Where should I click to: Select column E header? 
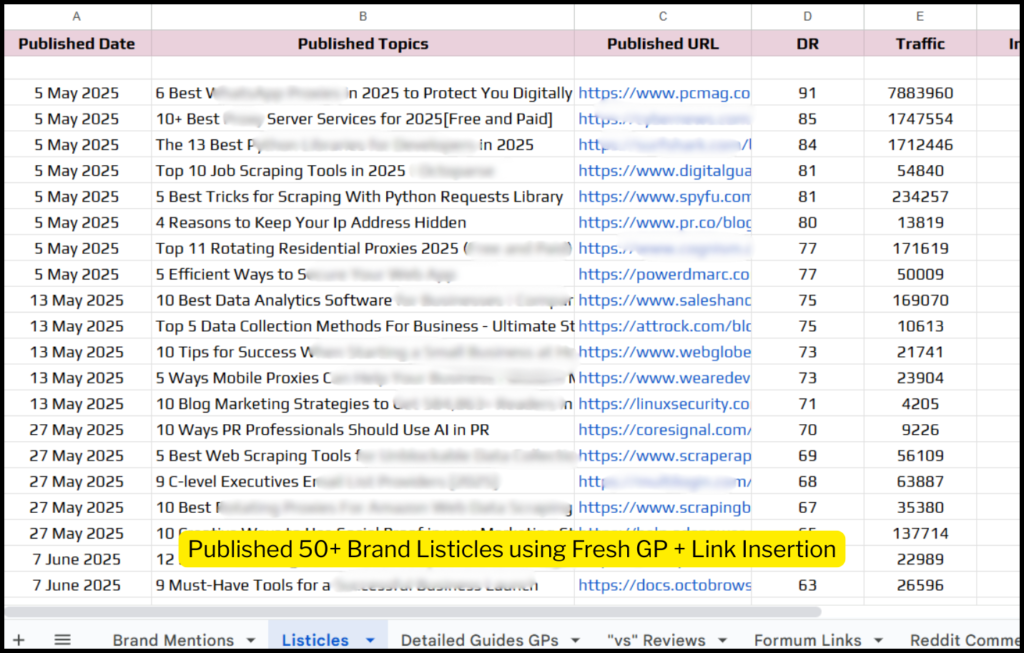(x=920, y=16)
